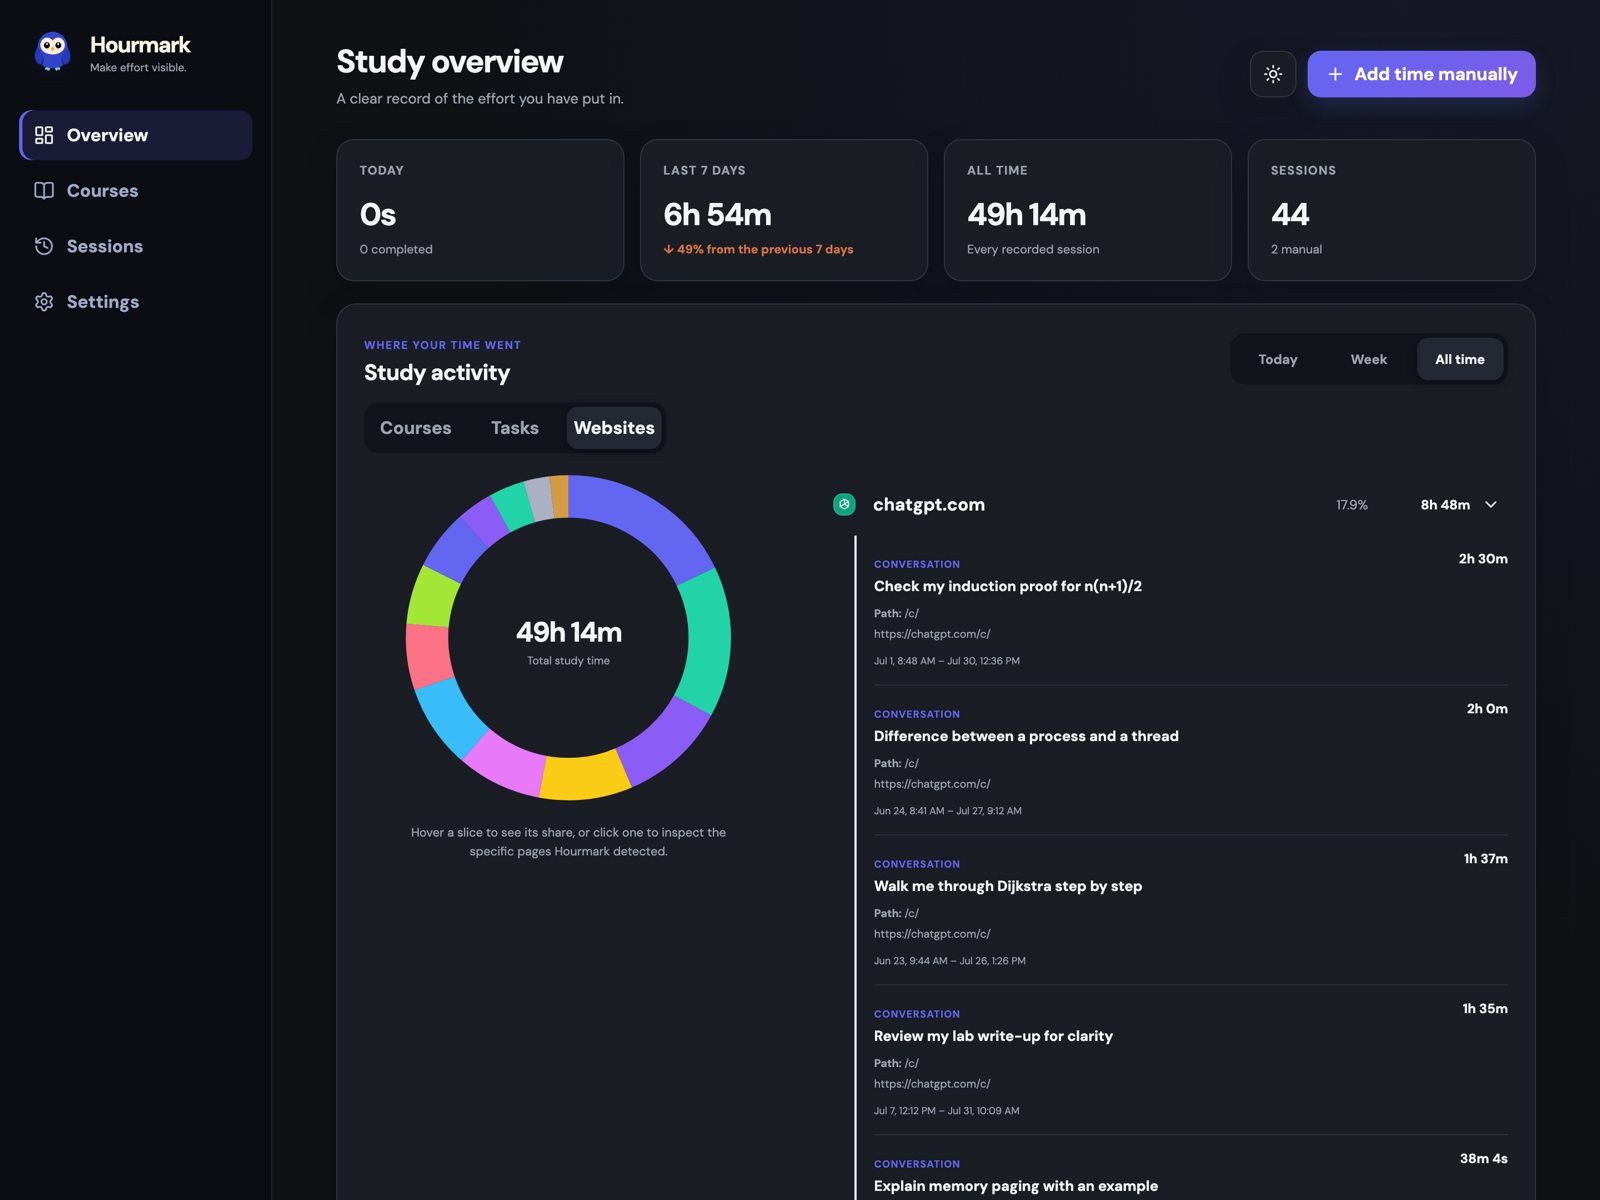Viewport: 1600px width, 1200px height.
Task: Click down-arrow icon beside 49% change
Action: [668, 250]
